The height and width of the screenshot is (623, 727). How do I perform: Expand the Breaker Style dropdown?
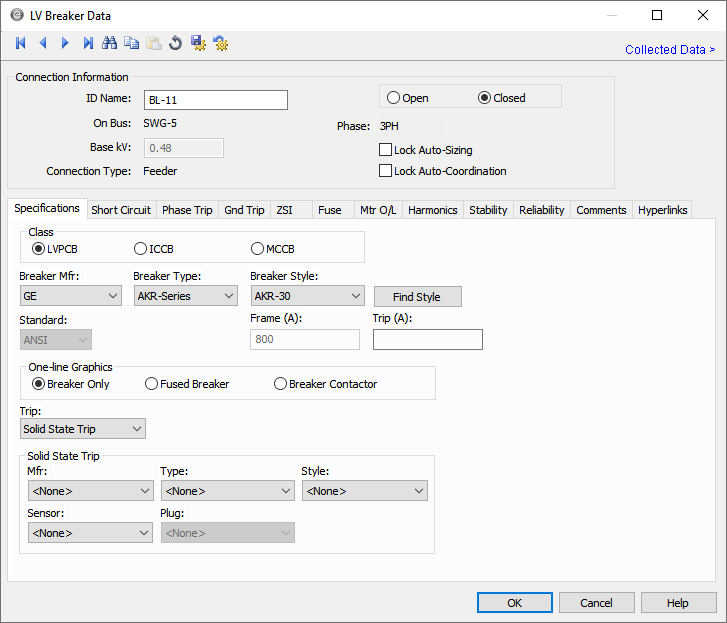coord(307,296)
